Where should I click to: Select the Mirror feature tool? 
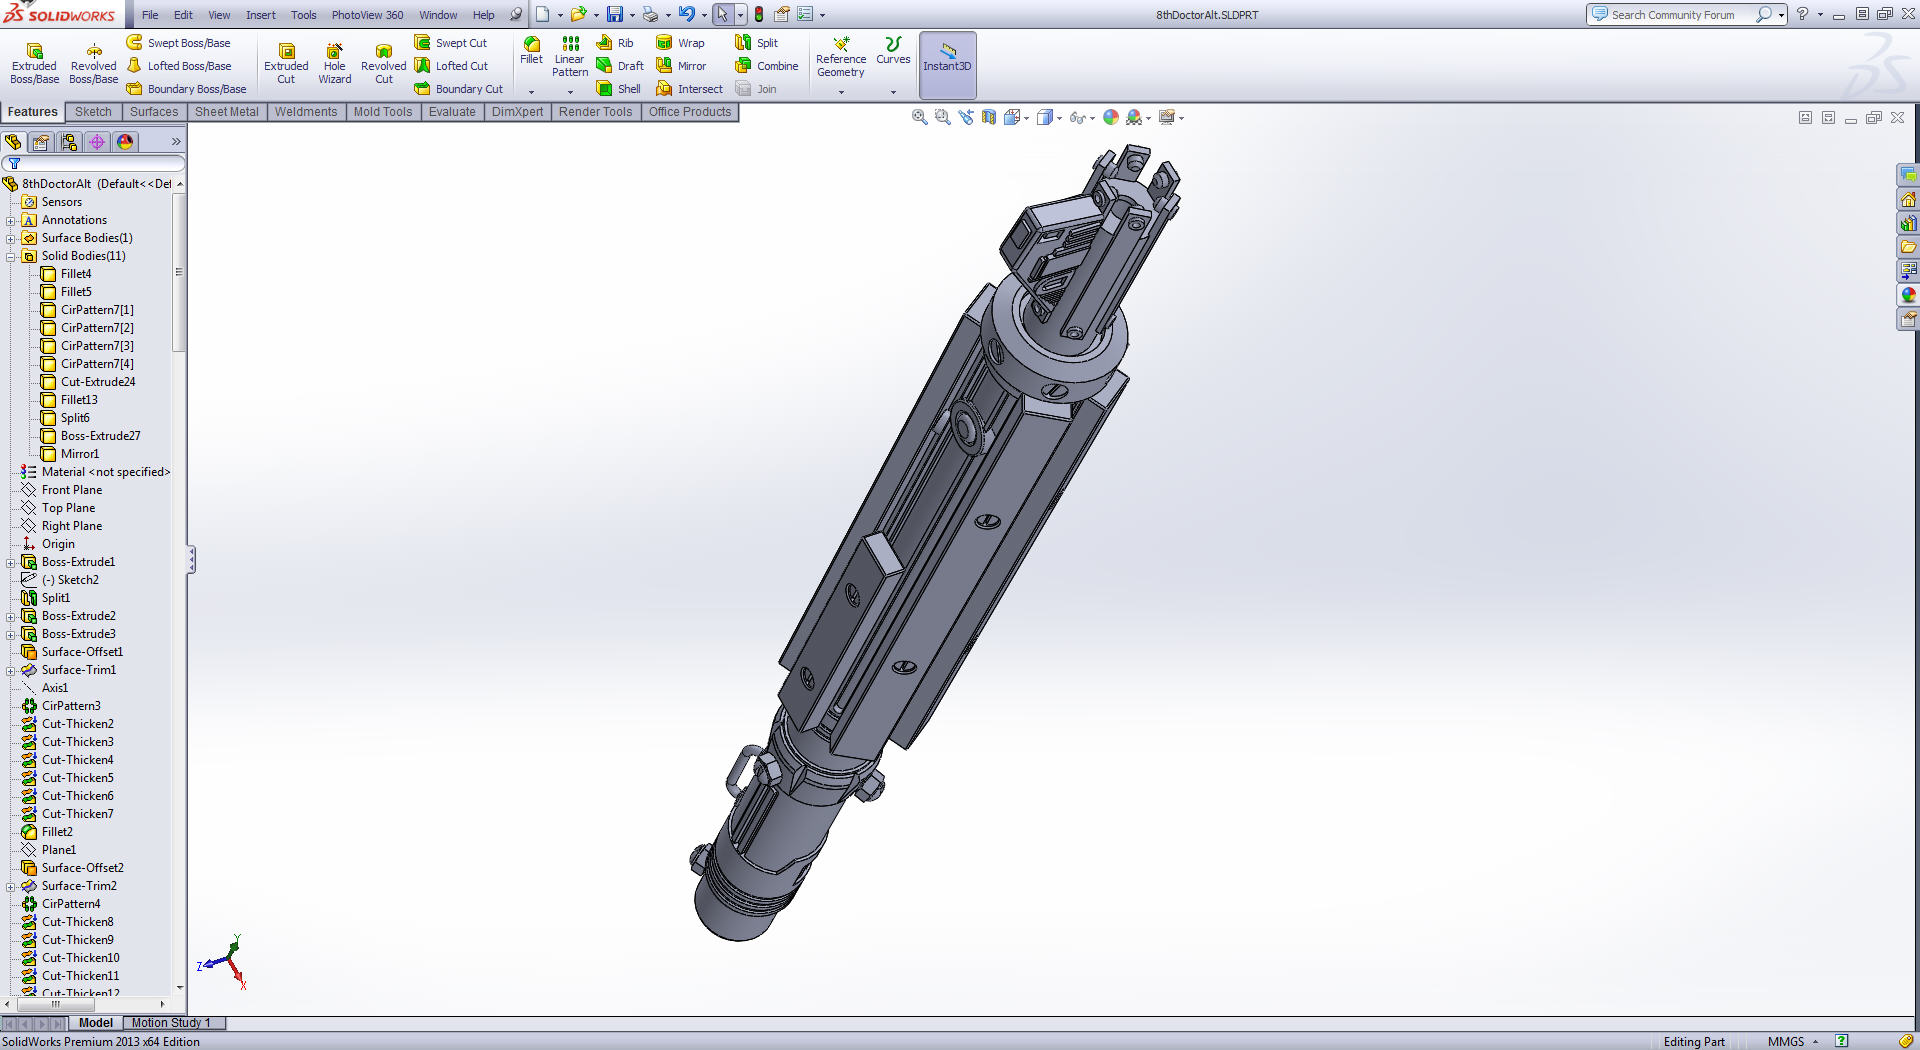pos(681,66)
